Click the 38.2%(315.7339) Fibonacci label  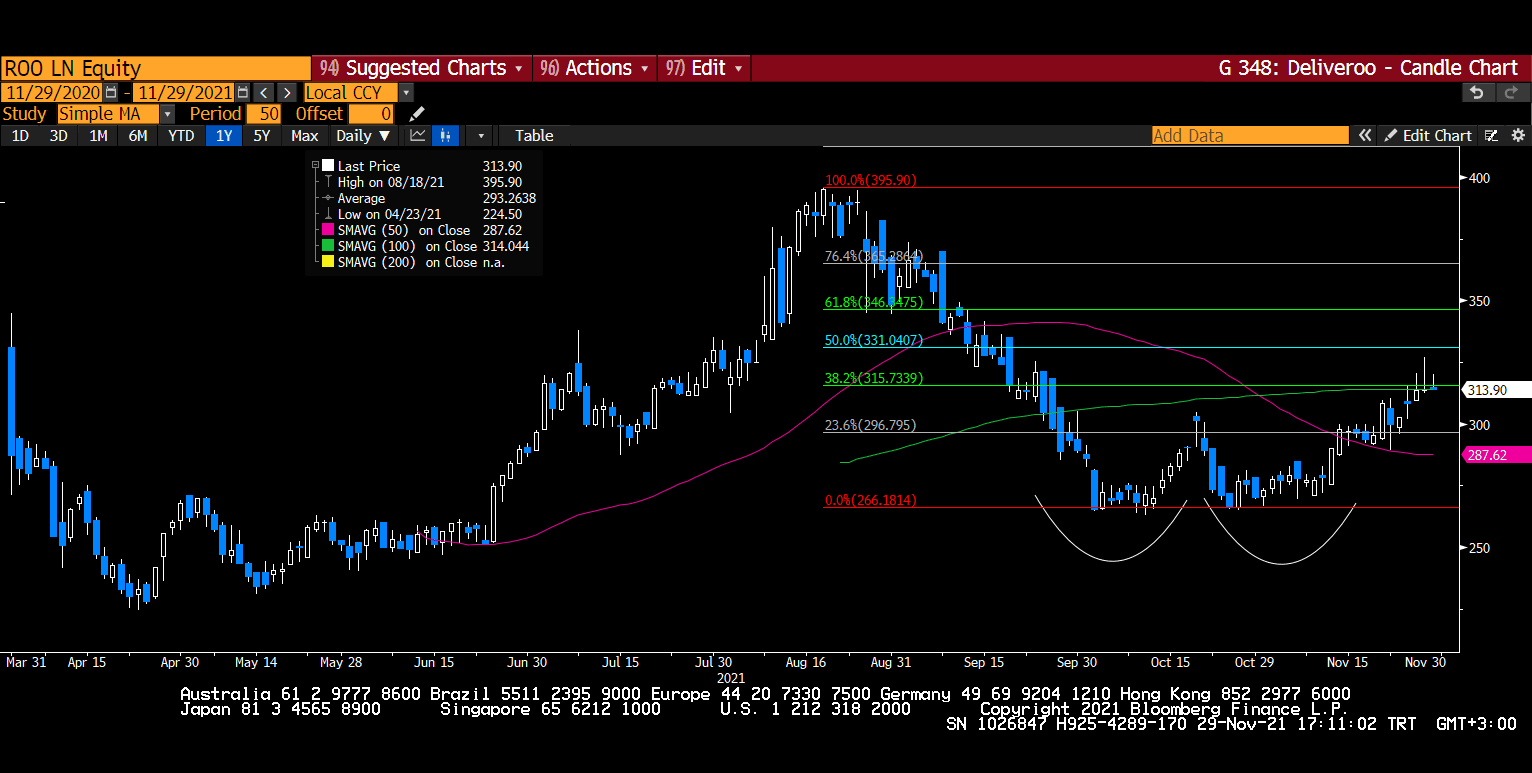point(872,378)
